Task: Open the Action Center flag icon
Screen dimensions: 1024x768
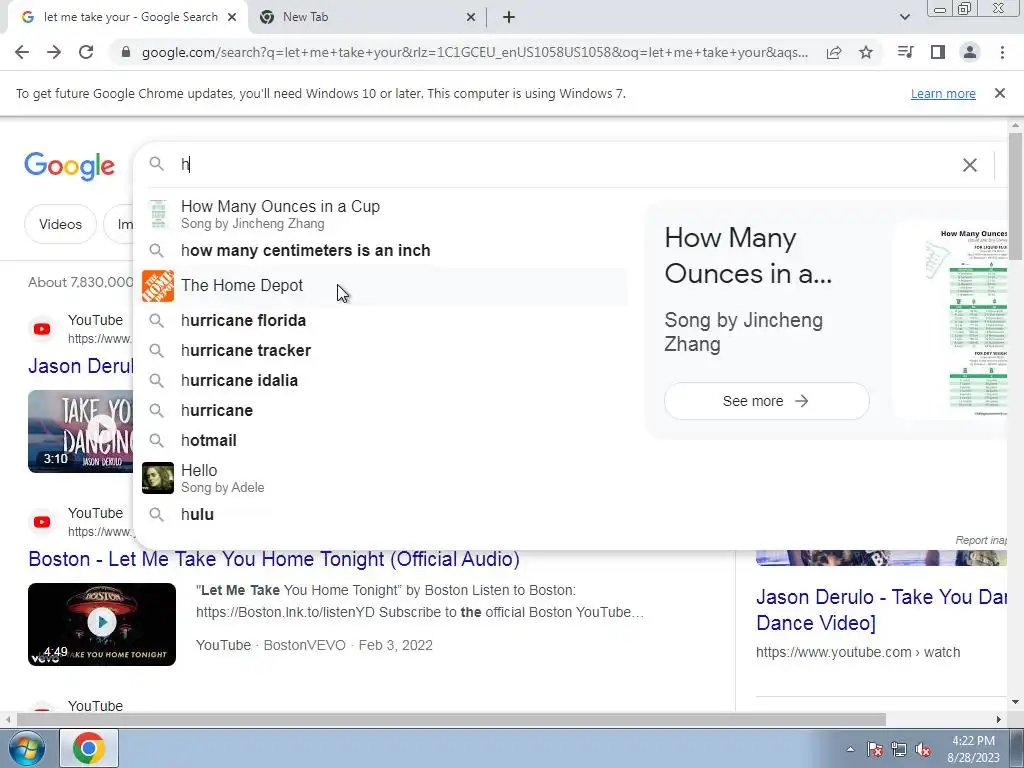Action: point(874,749)
